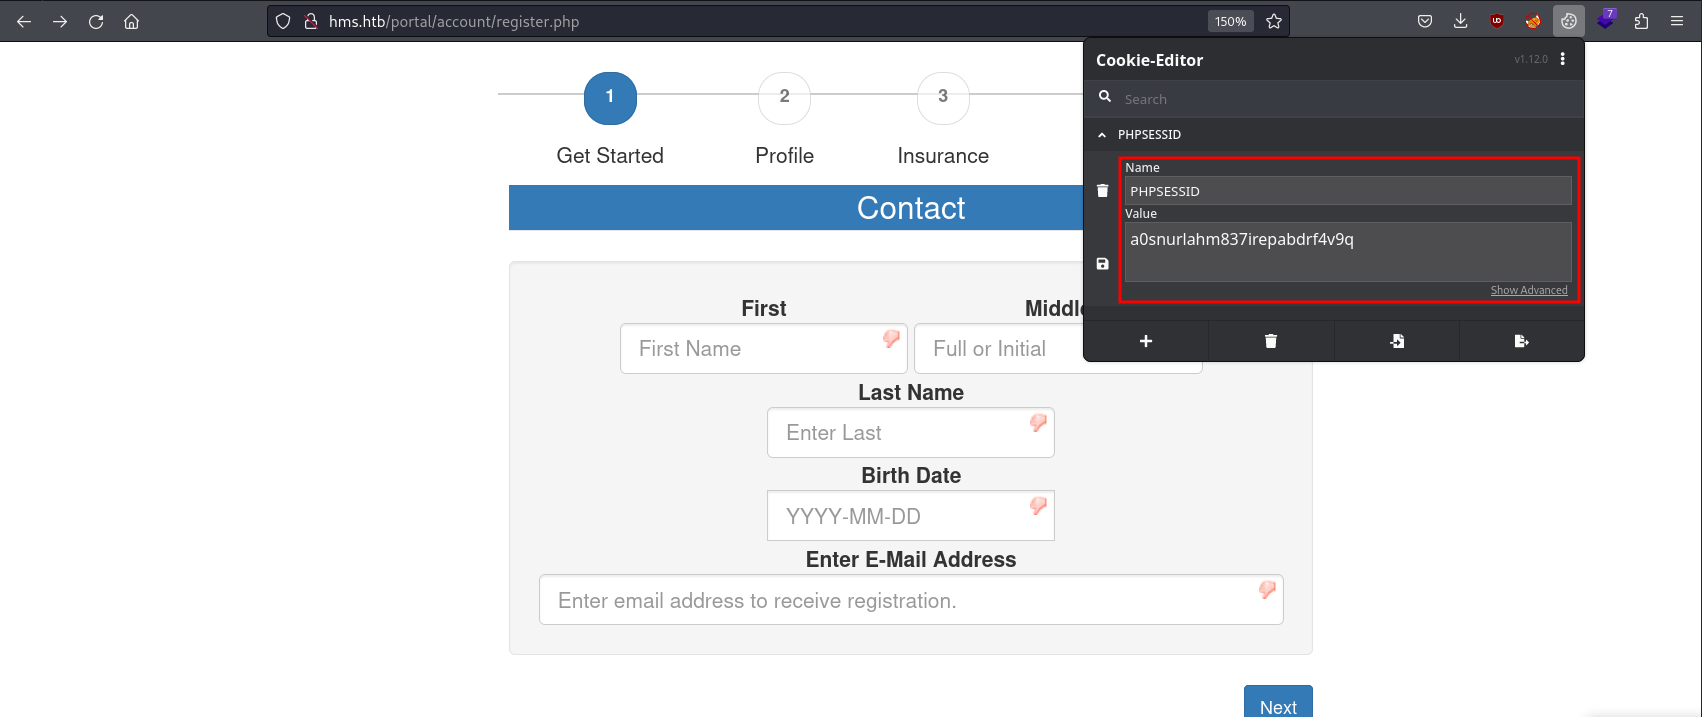Click the validation icon in Birth Date field

1037,506
